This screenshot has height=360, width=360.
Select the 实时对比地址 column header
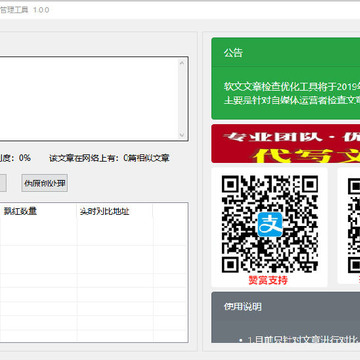tap(114, 211)
